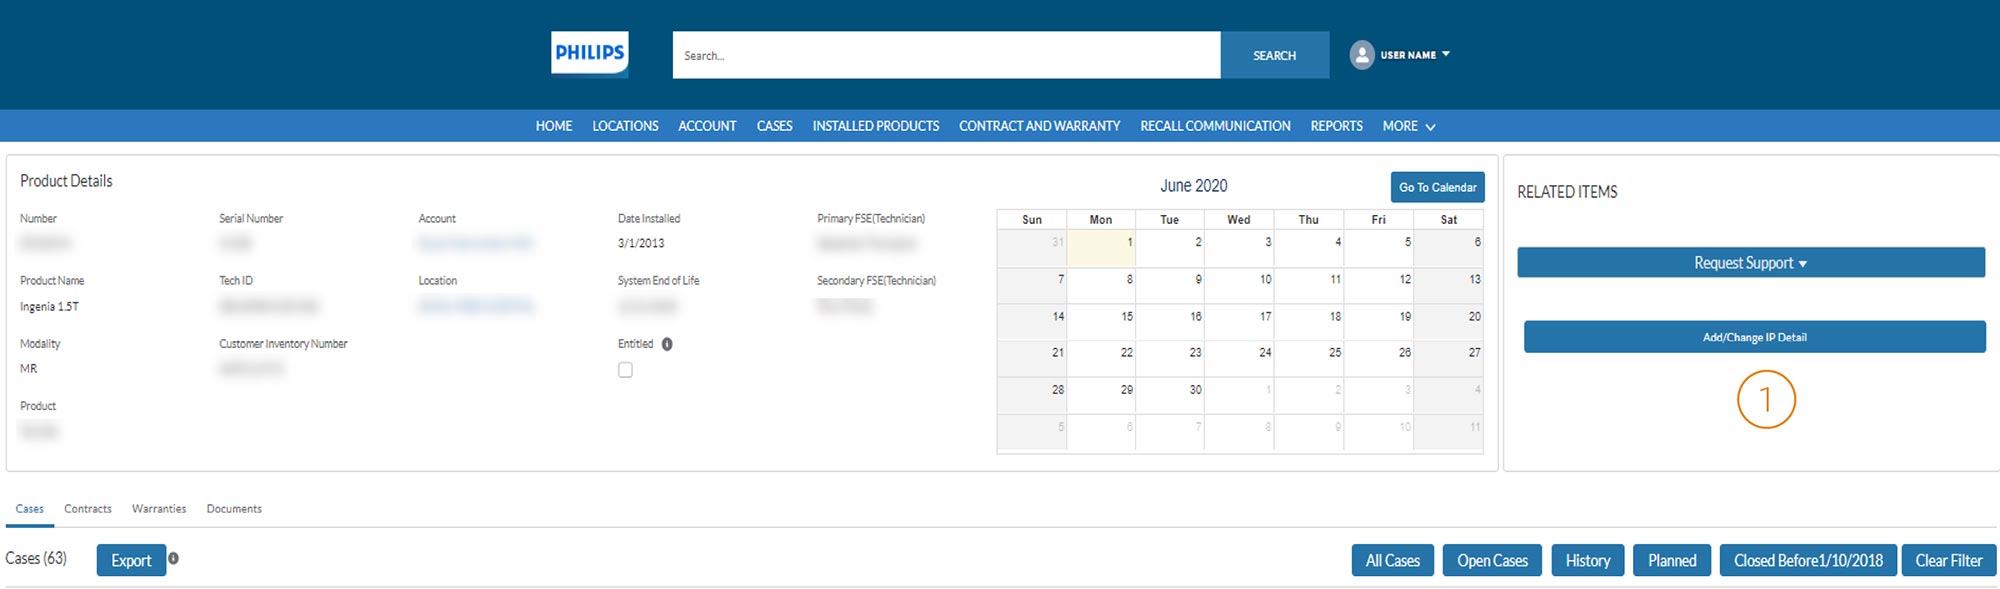This screenshot has width=2000, height=589.
Task: Click the Clear Filter button
Action: click(x=1948, y=561)
